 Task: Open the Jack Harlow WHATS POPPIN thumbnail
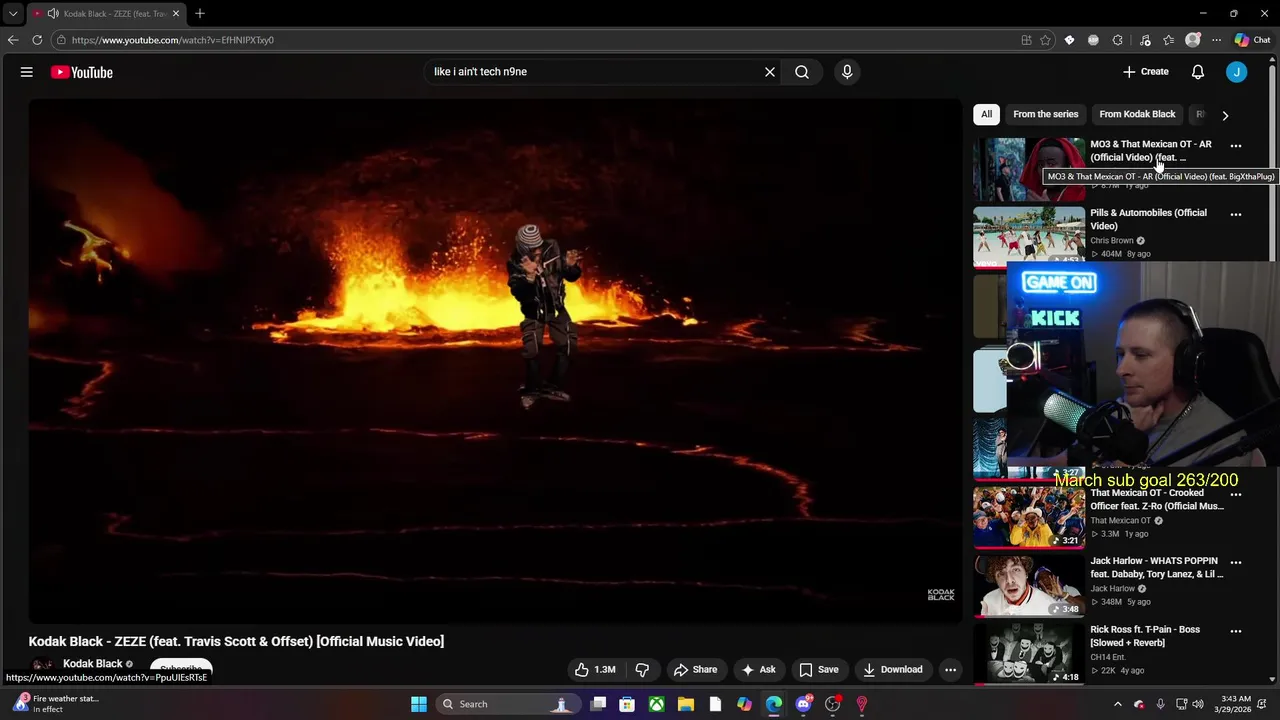point(1029,586)
